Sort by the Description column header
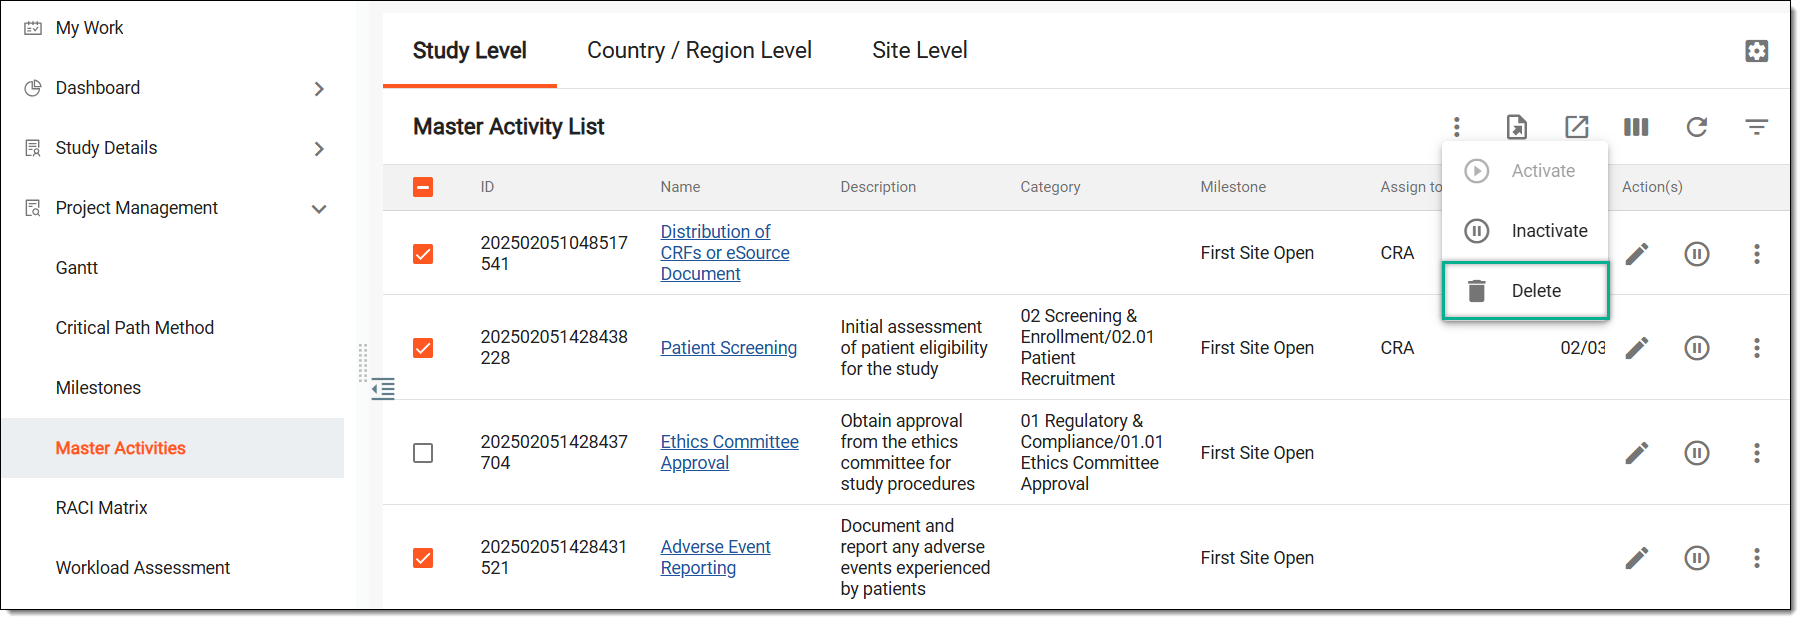1803x622 pixels. (878, 187)
